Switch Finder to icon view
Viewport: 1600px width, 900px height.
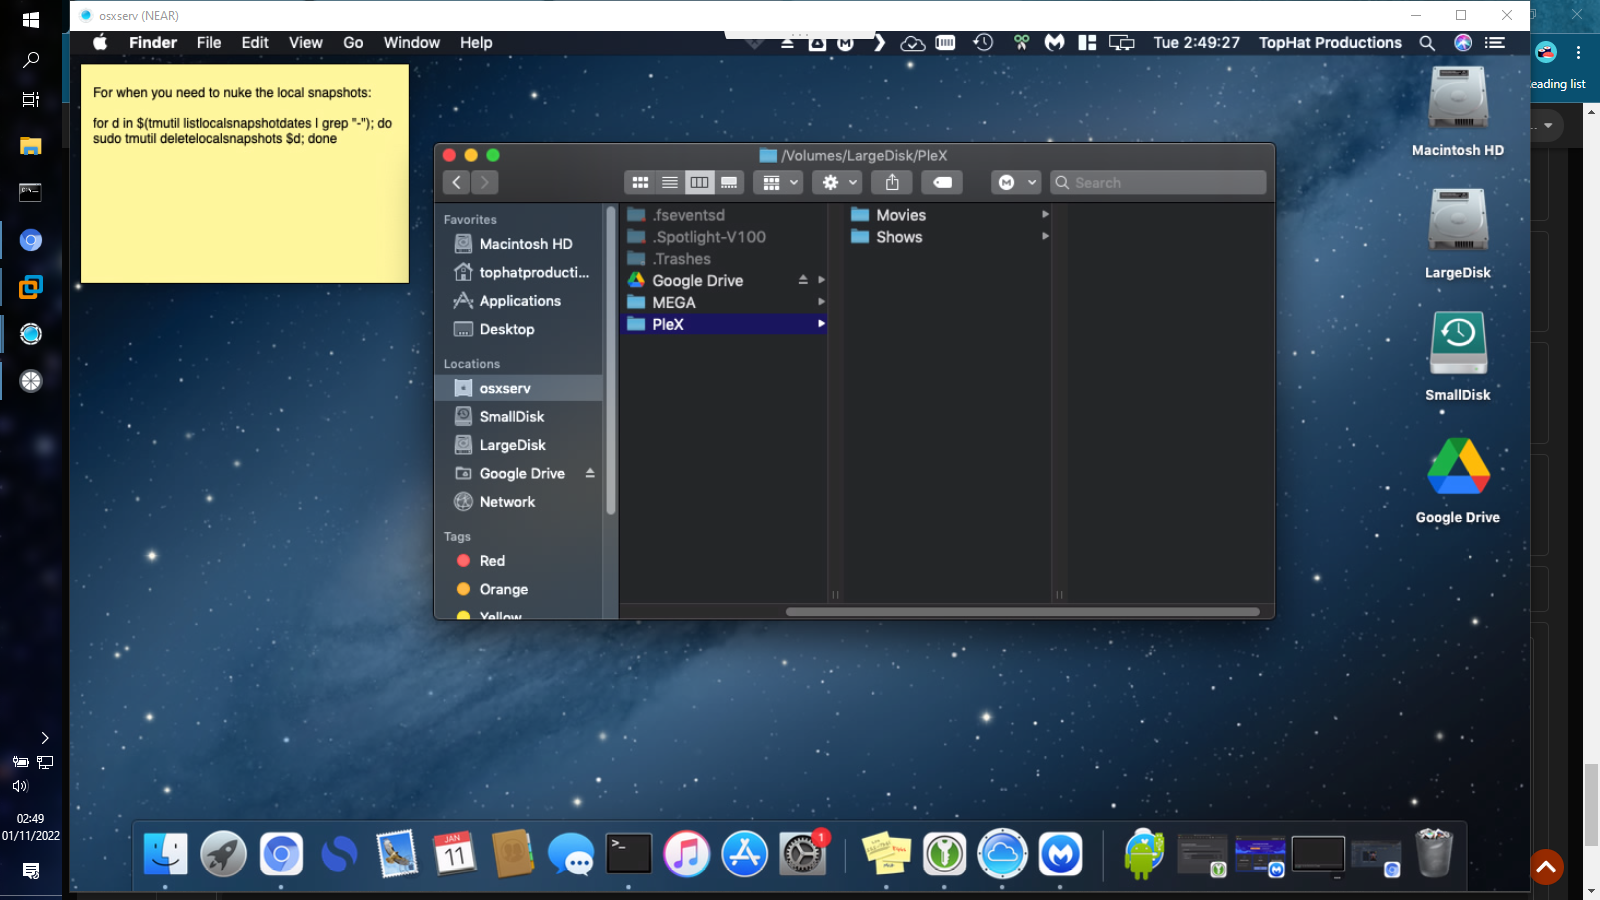[x=640, y=182]
